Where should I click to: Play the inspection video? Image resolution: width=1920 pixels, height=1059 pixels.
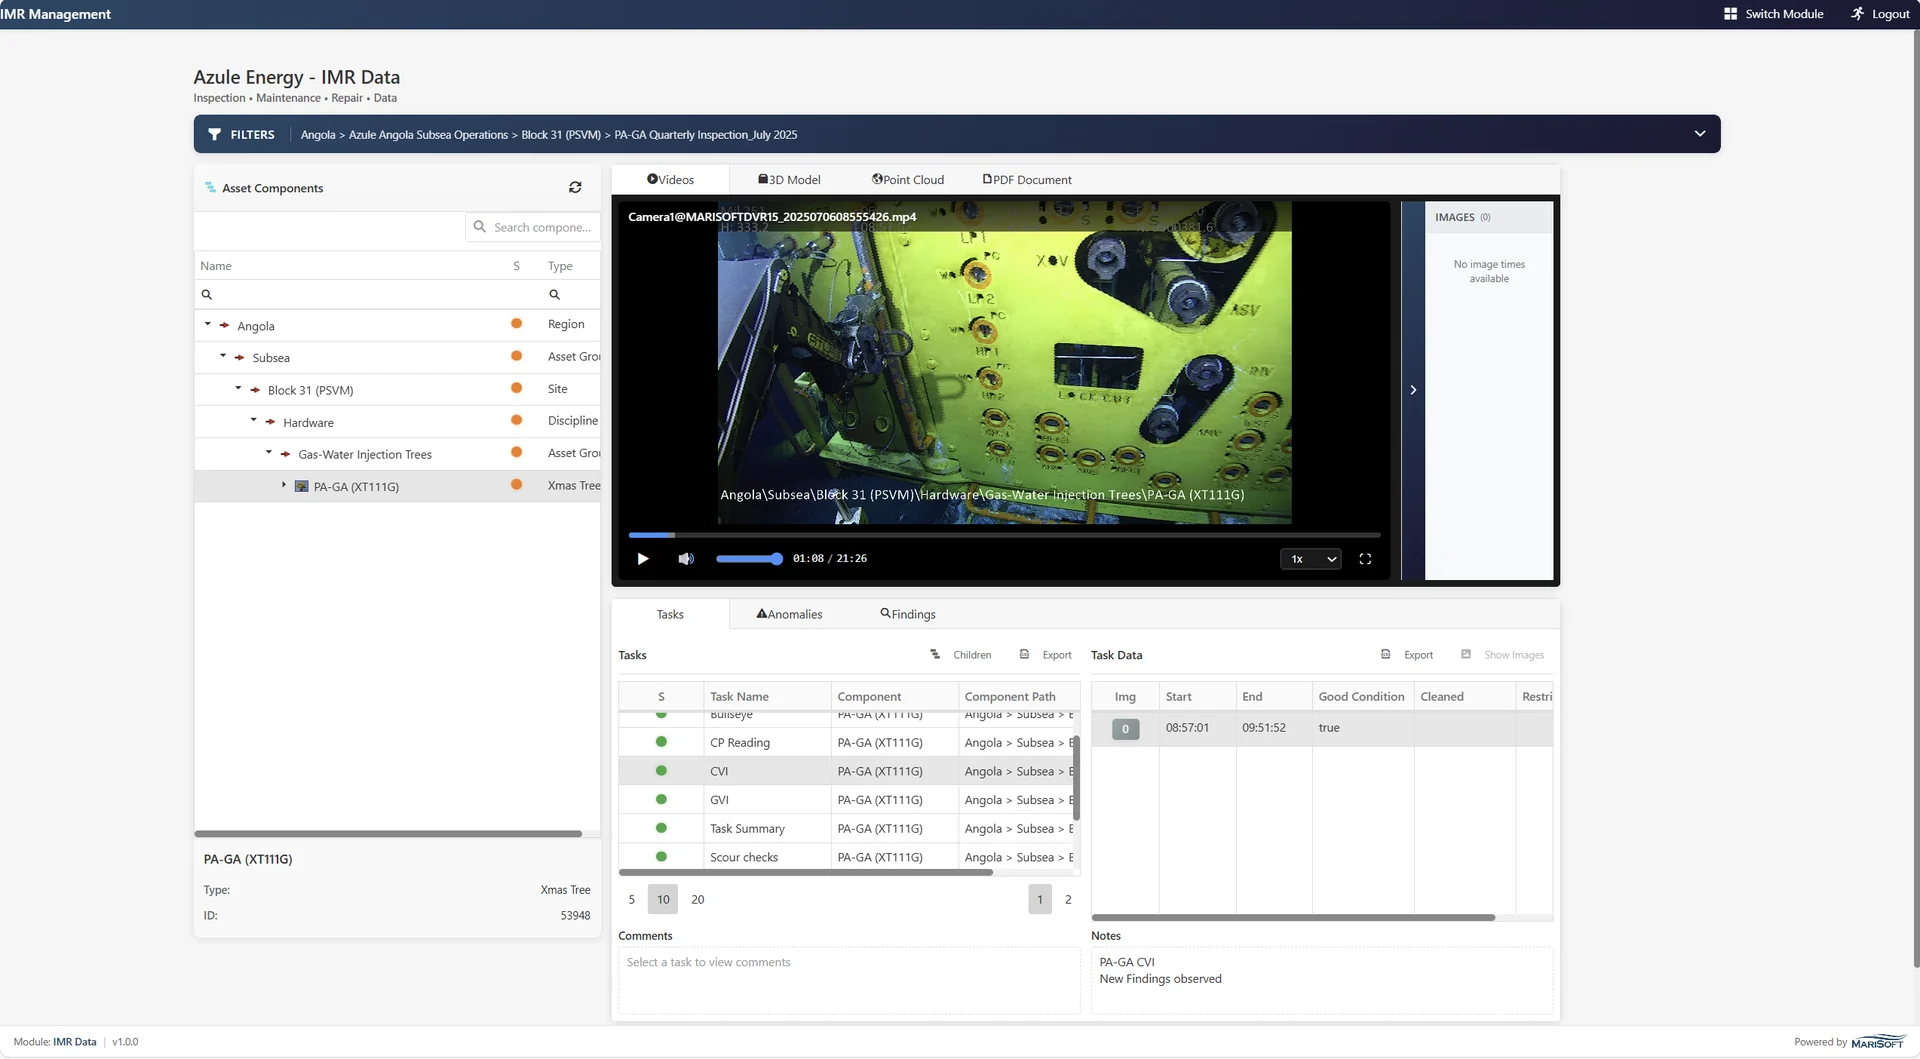[643, 559]
